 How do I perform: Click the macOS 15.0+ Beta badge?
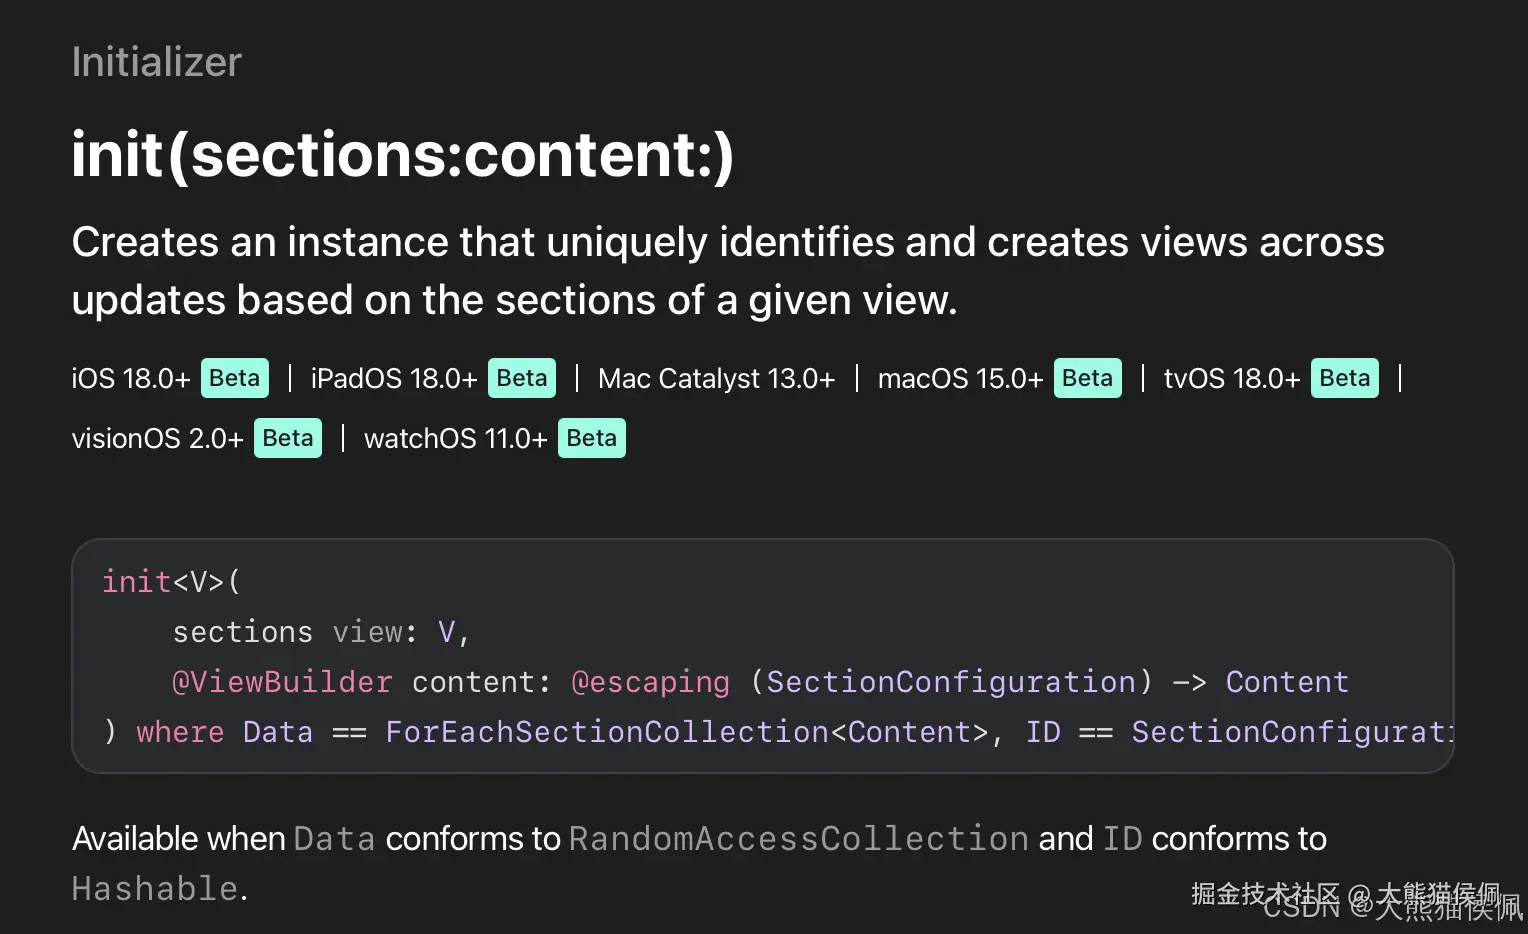coord(1088,378)
